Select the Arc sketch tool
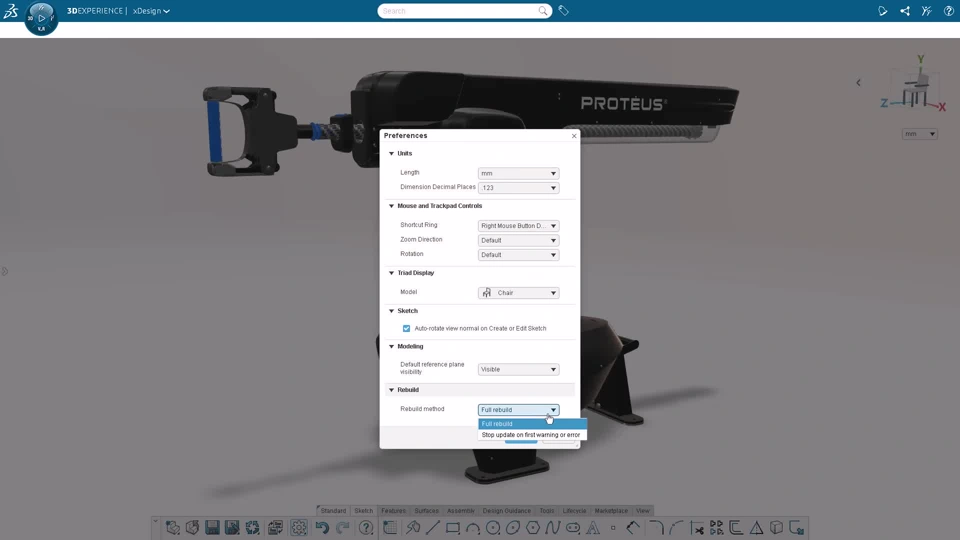 point(473,527)
